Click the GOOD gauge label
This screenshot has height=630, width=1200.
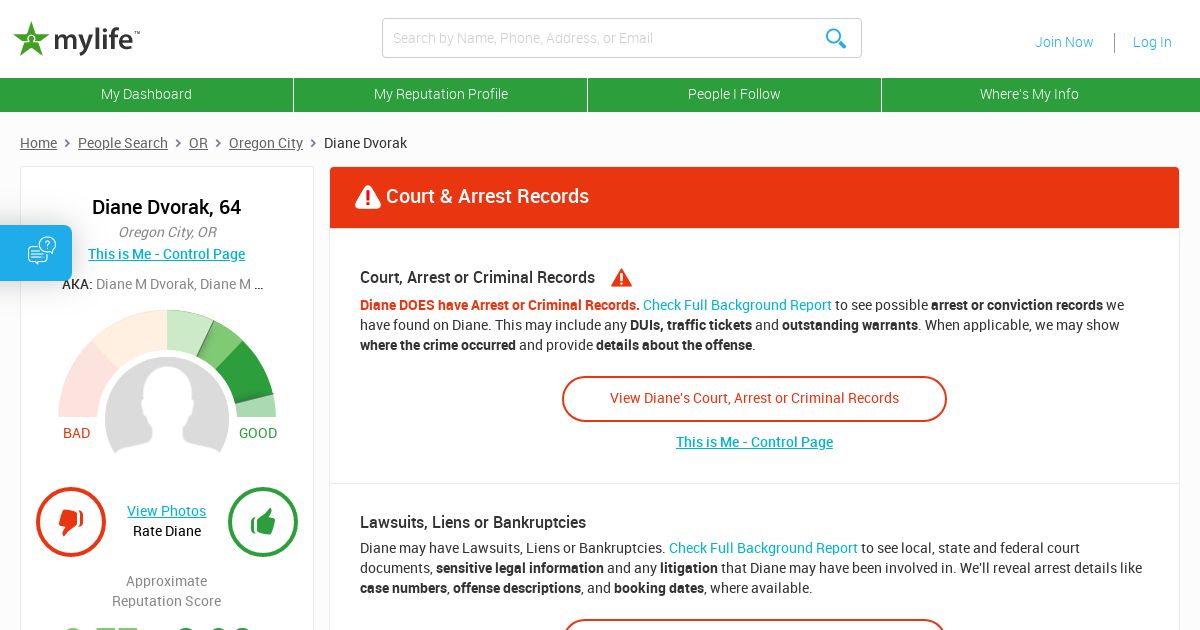point(258,433)
